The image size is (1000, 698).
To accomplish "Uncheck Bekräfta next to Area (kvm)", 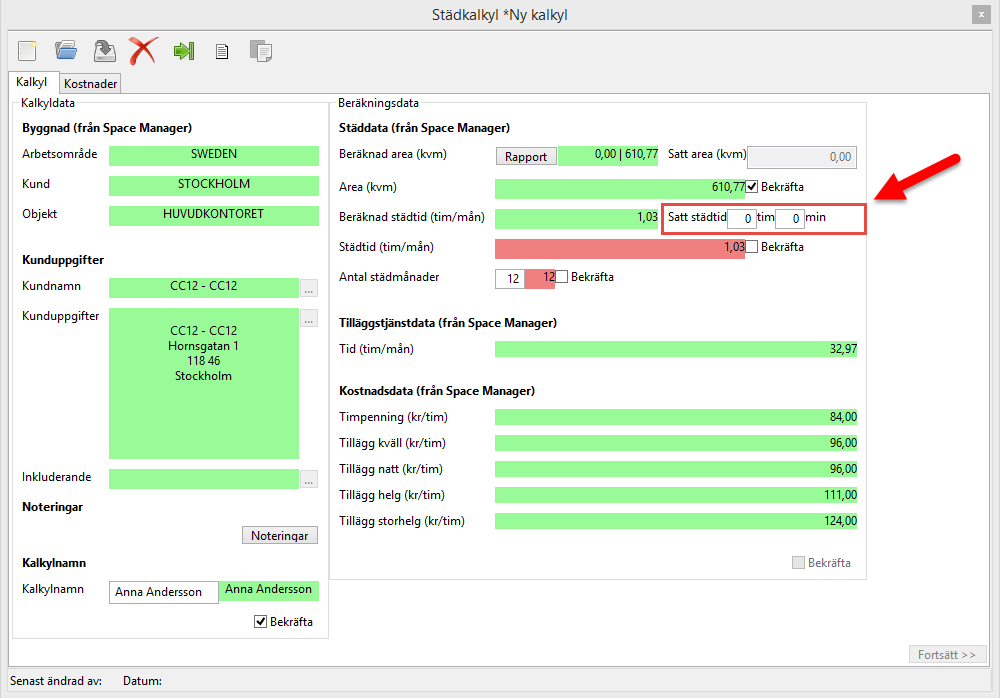I will (752, 187).
